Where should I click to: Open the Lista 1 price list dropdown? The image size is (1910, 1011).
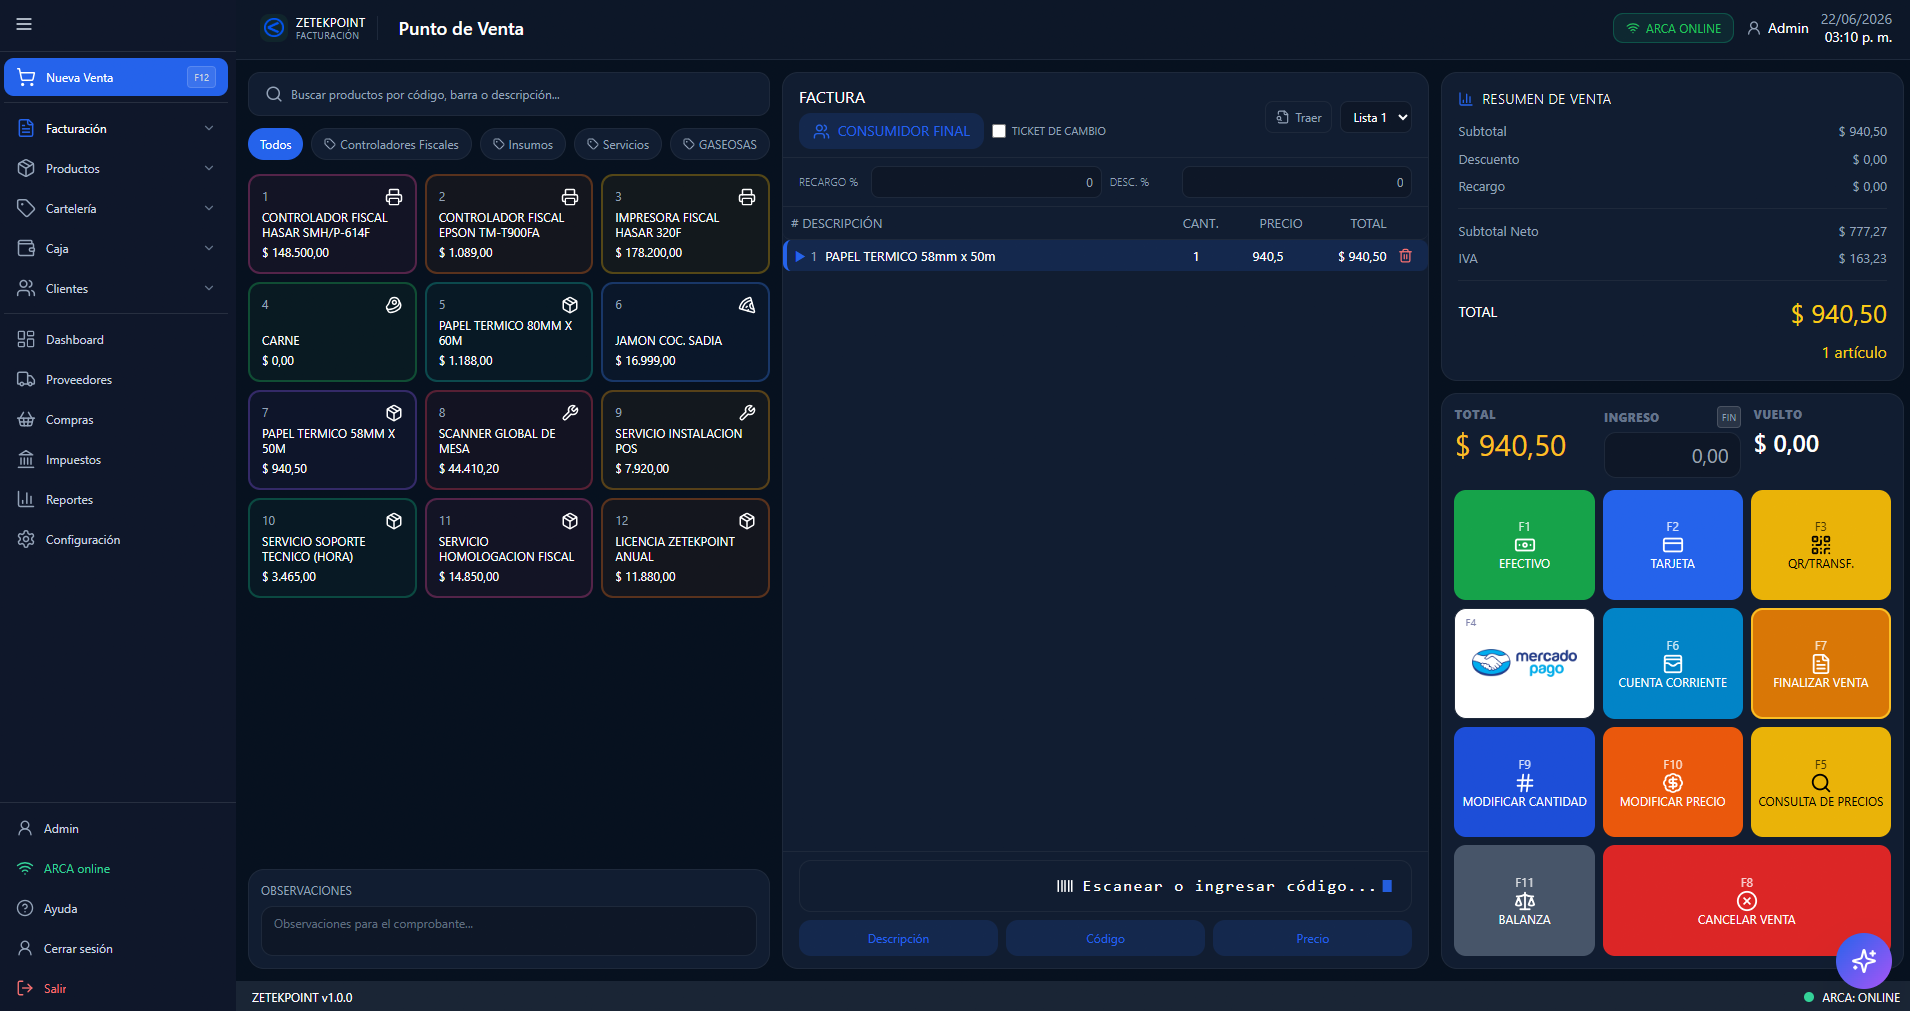[x=1376, y=118]
